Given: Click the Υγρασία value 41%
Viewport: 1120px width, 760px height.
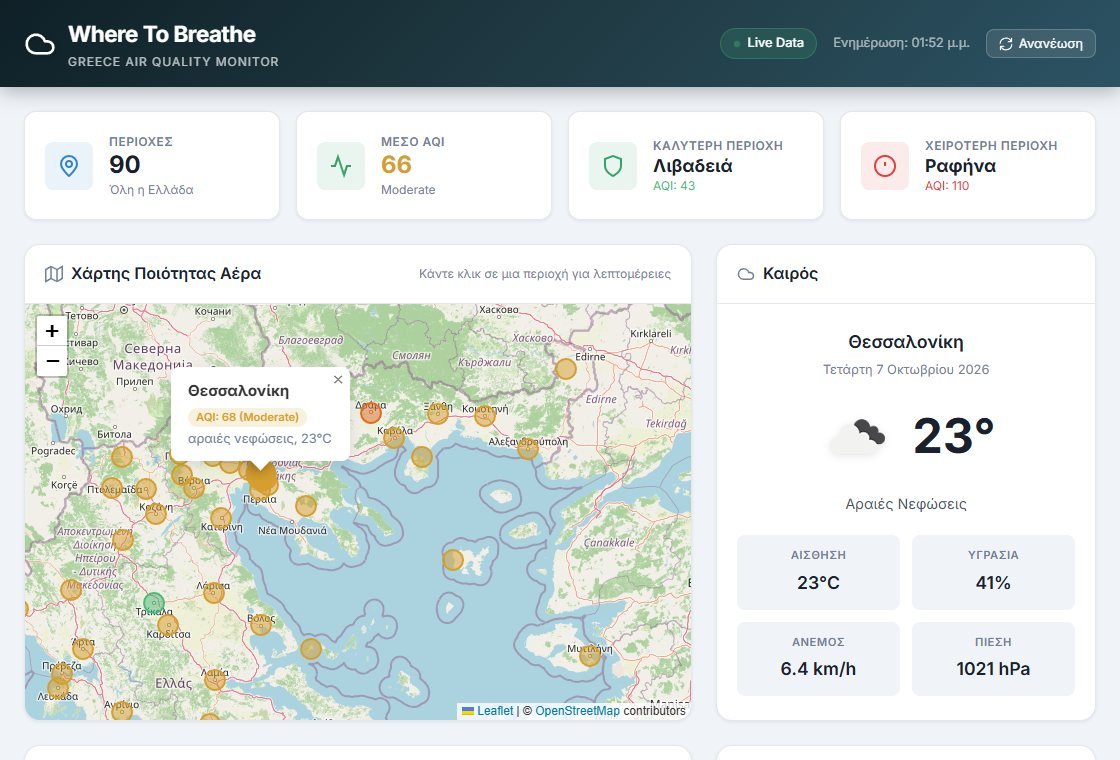Looking at the screenshot, I should click(993, 583).
